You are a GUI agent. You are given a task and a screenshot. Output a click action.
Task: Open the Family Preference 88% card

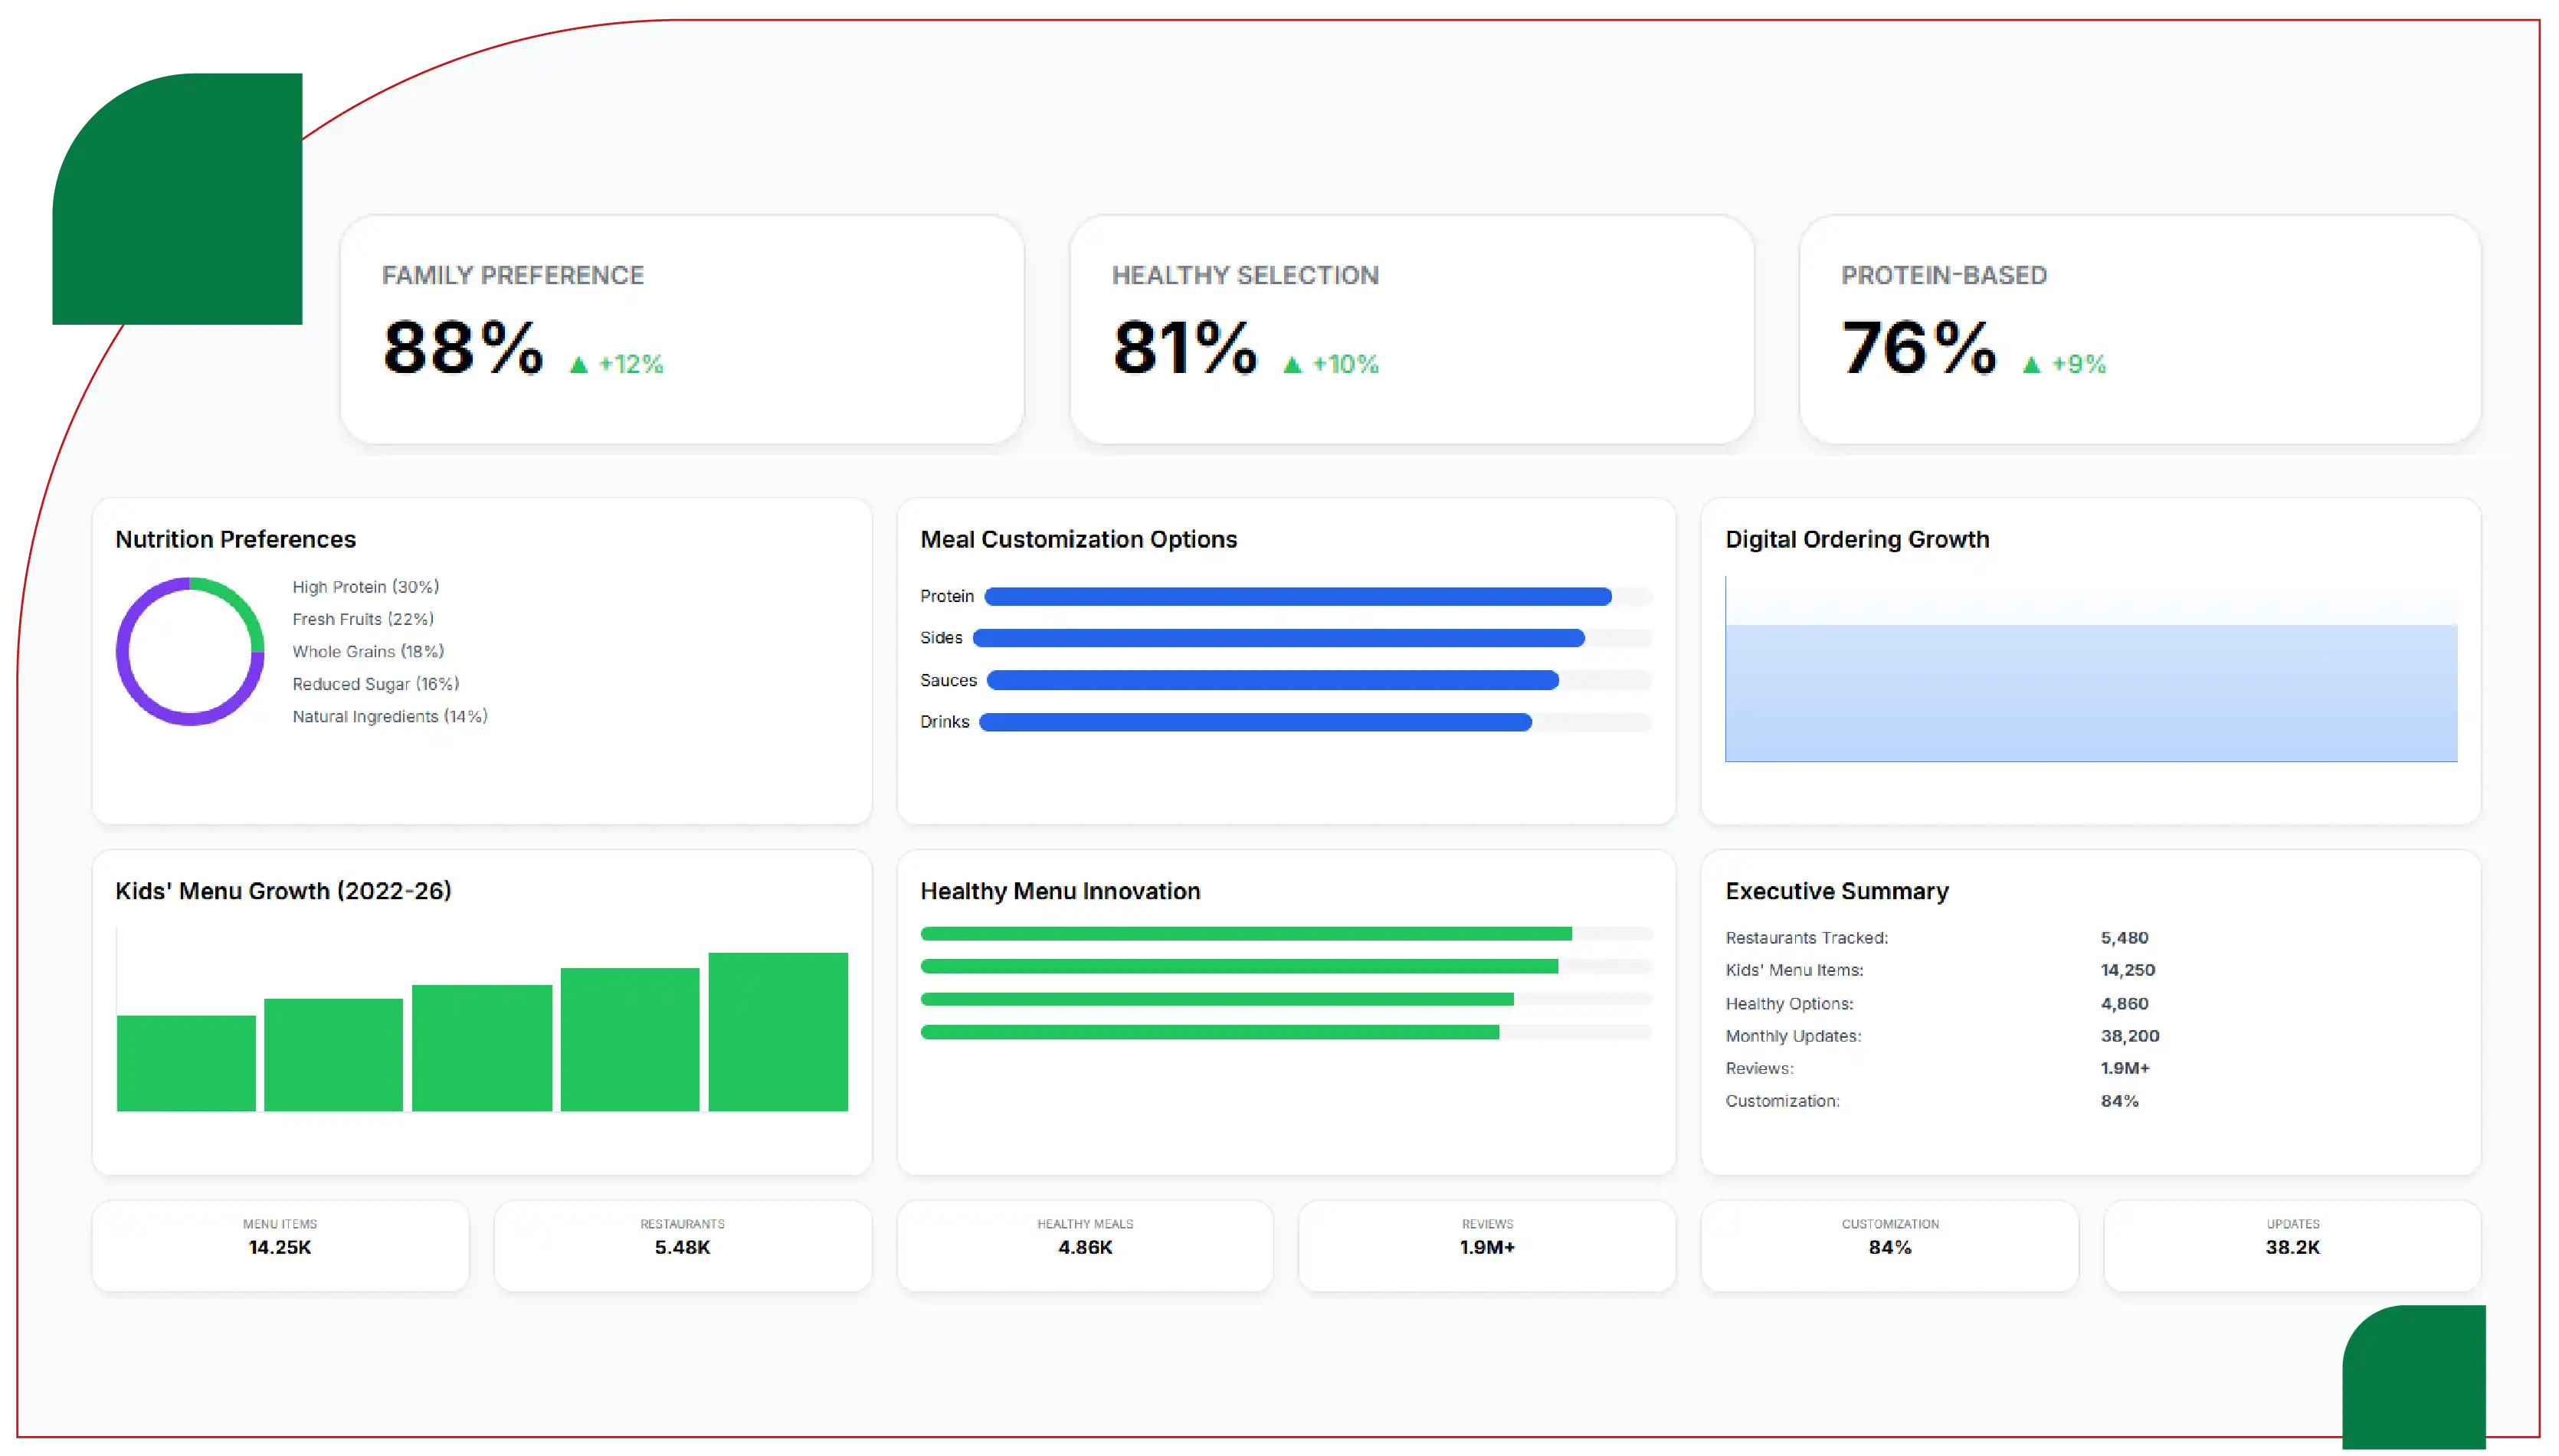point(682,329)
